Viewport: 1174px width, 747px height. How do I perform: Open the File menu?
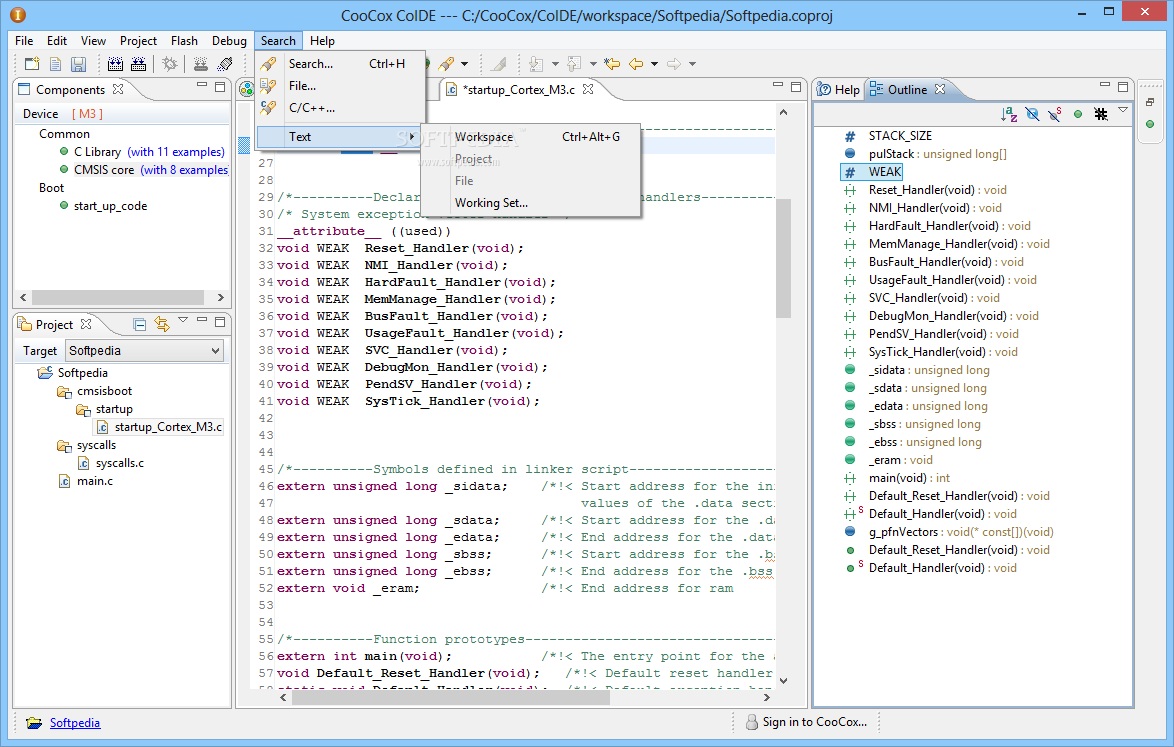pos(24,40)
